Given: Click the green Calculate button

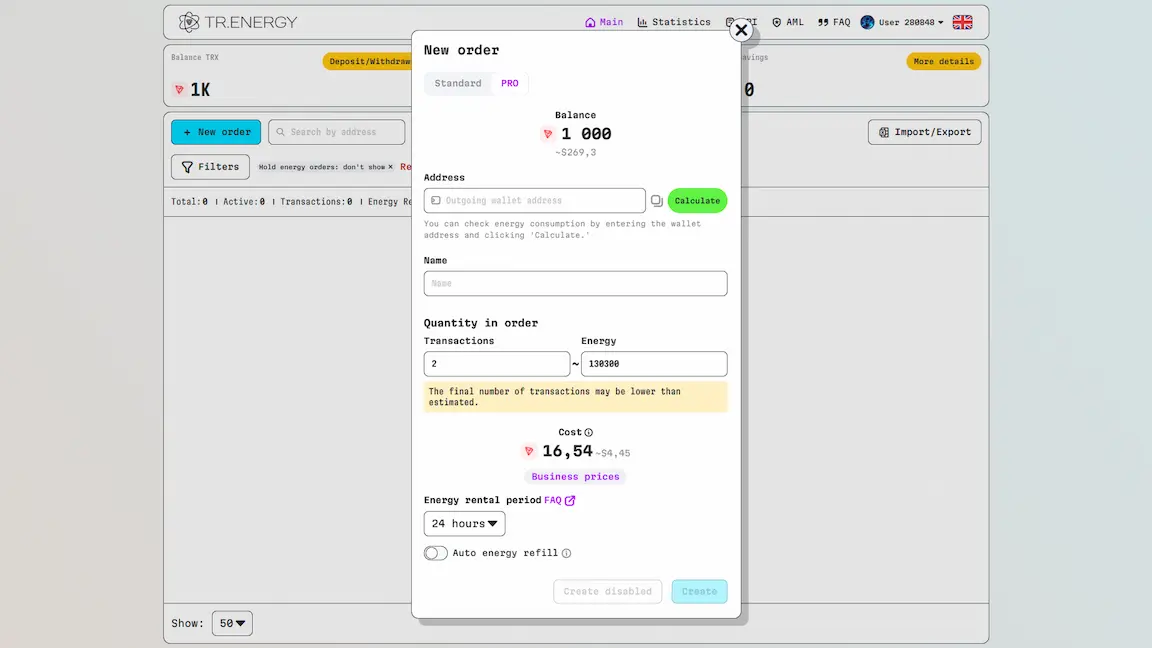Looking at the screenshot, I should pos(697,201).
